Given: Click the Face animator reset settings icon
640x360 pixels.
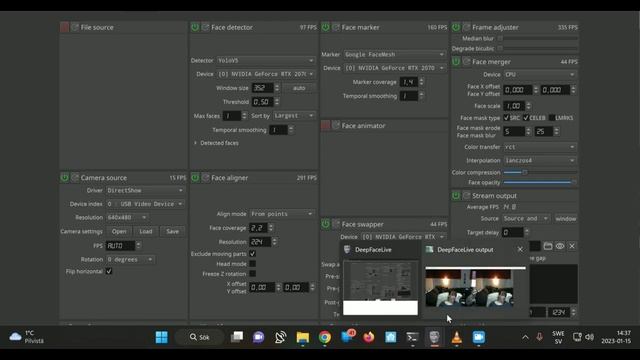Looking at the screenshot, I should coord(336,125).
